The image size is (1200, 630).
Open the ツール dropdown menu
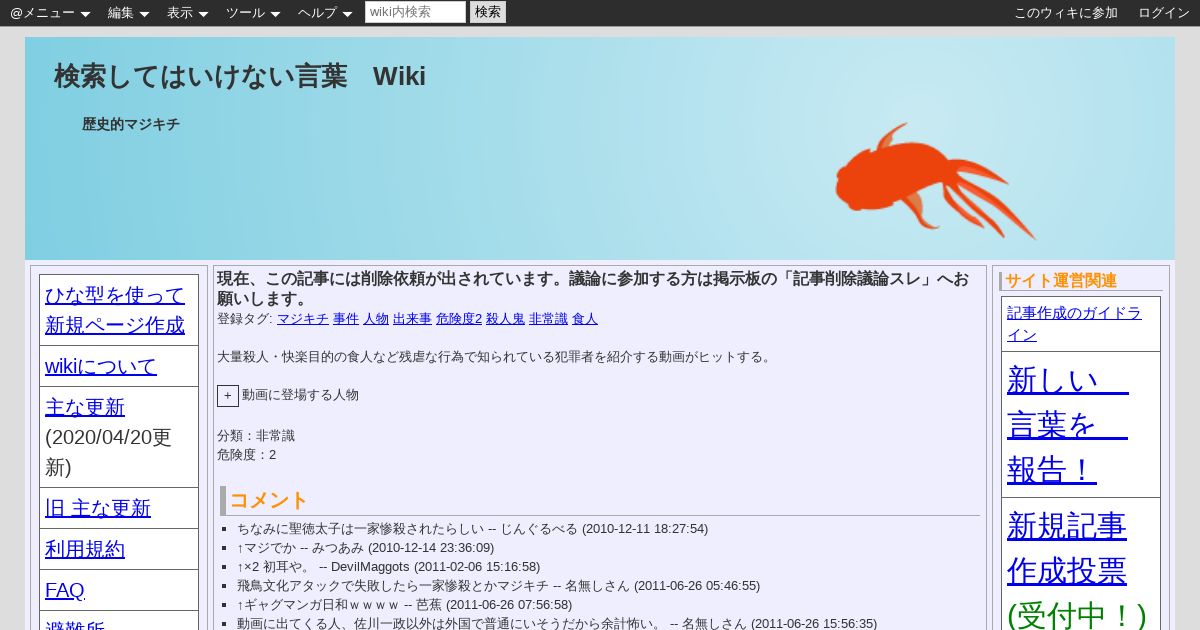coord(253,13)
